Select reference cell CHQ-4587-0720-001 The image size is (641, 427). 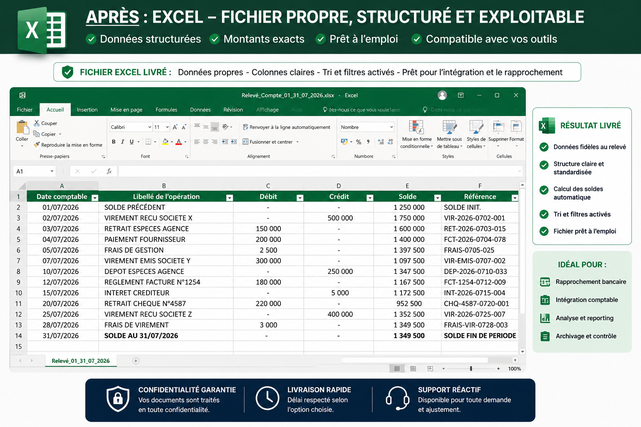(480, 304)
